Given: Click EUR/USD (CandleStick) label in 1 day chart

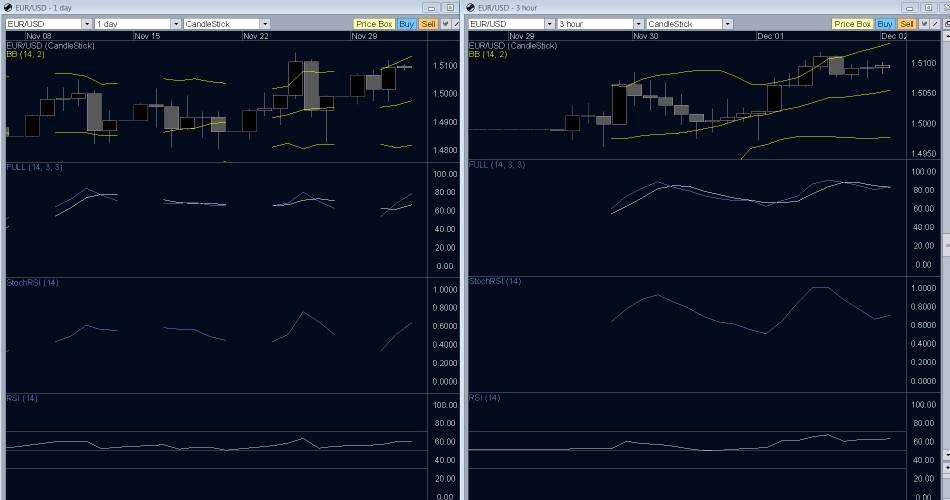Looking at the screenshot, I should click(x=50, y=45).
